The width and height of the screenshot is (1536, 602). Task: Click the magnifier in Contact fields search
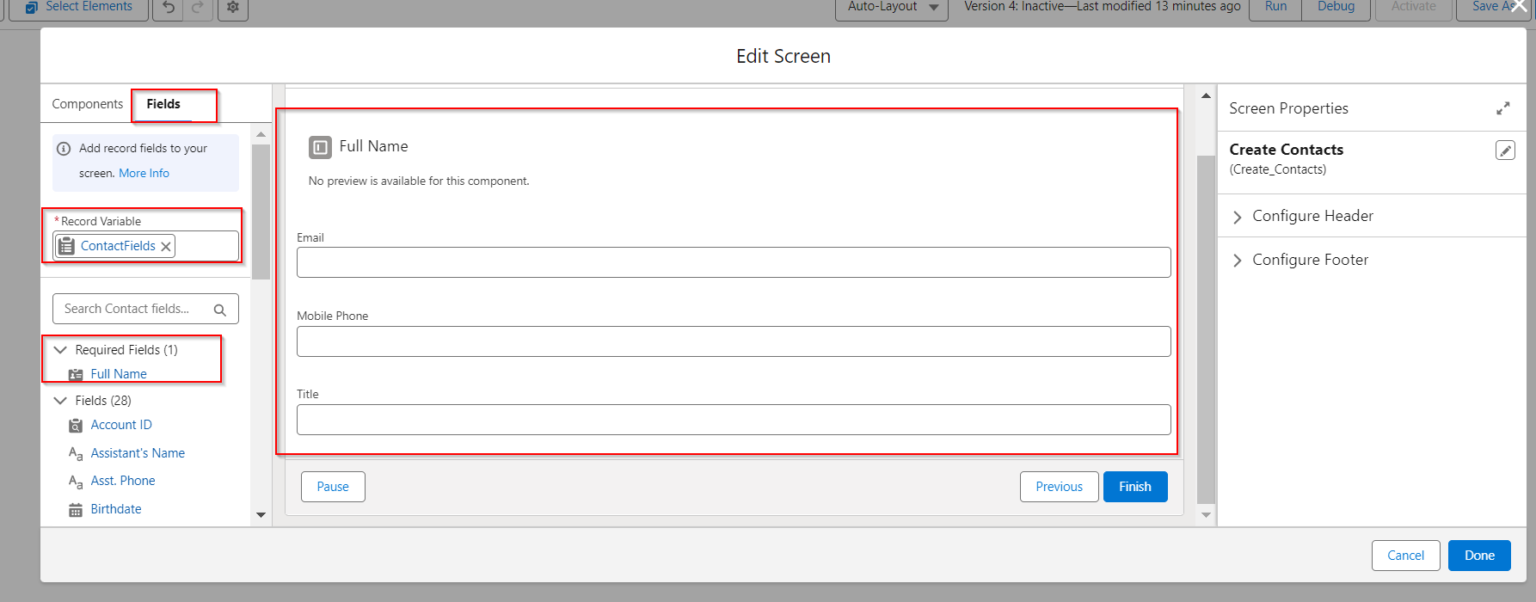point(220,308)
